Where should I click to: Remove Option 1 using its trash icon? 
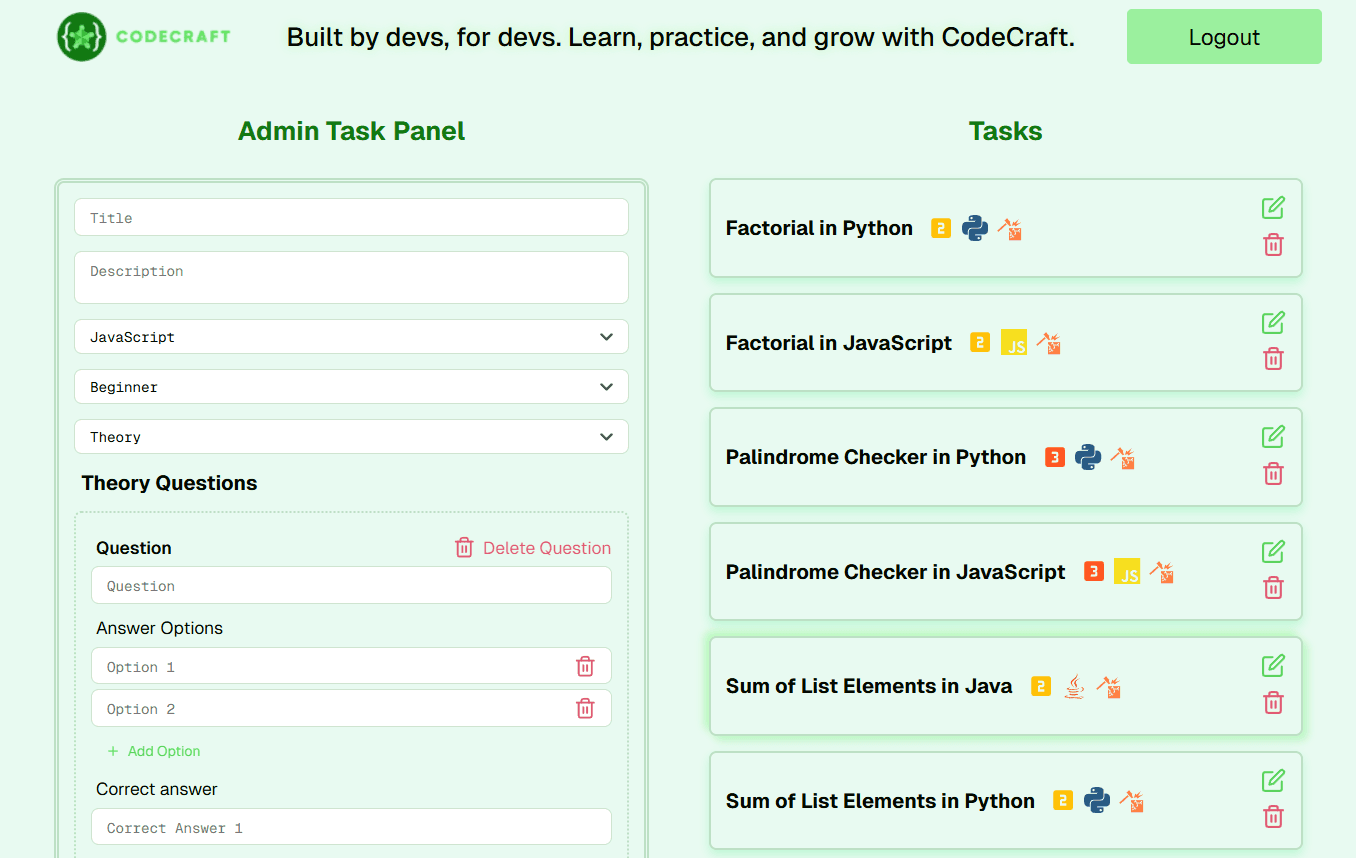point(585,667)
